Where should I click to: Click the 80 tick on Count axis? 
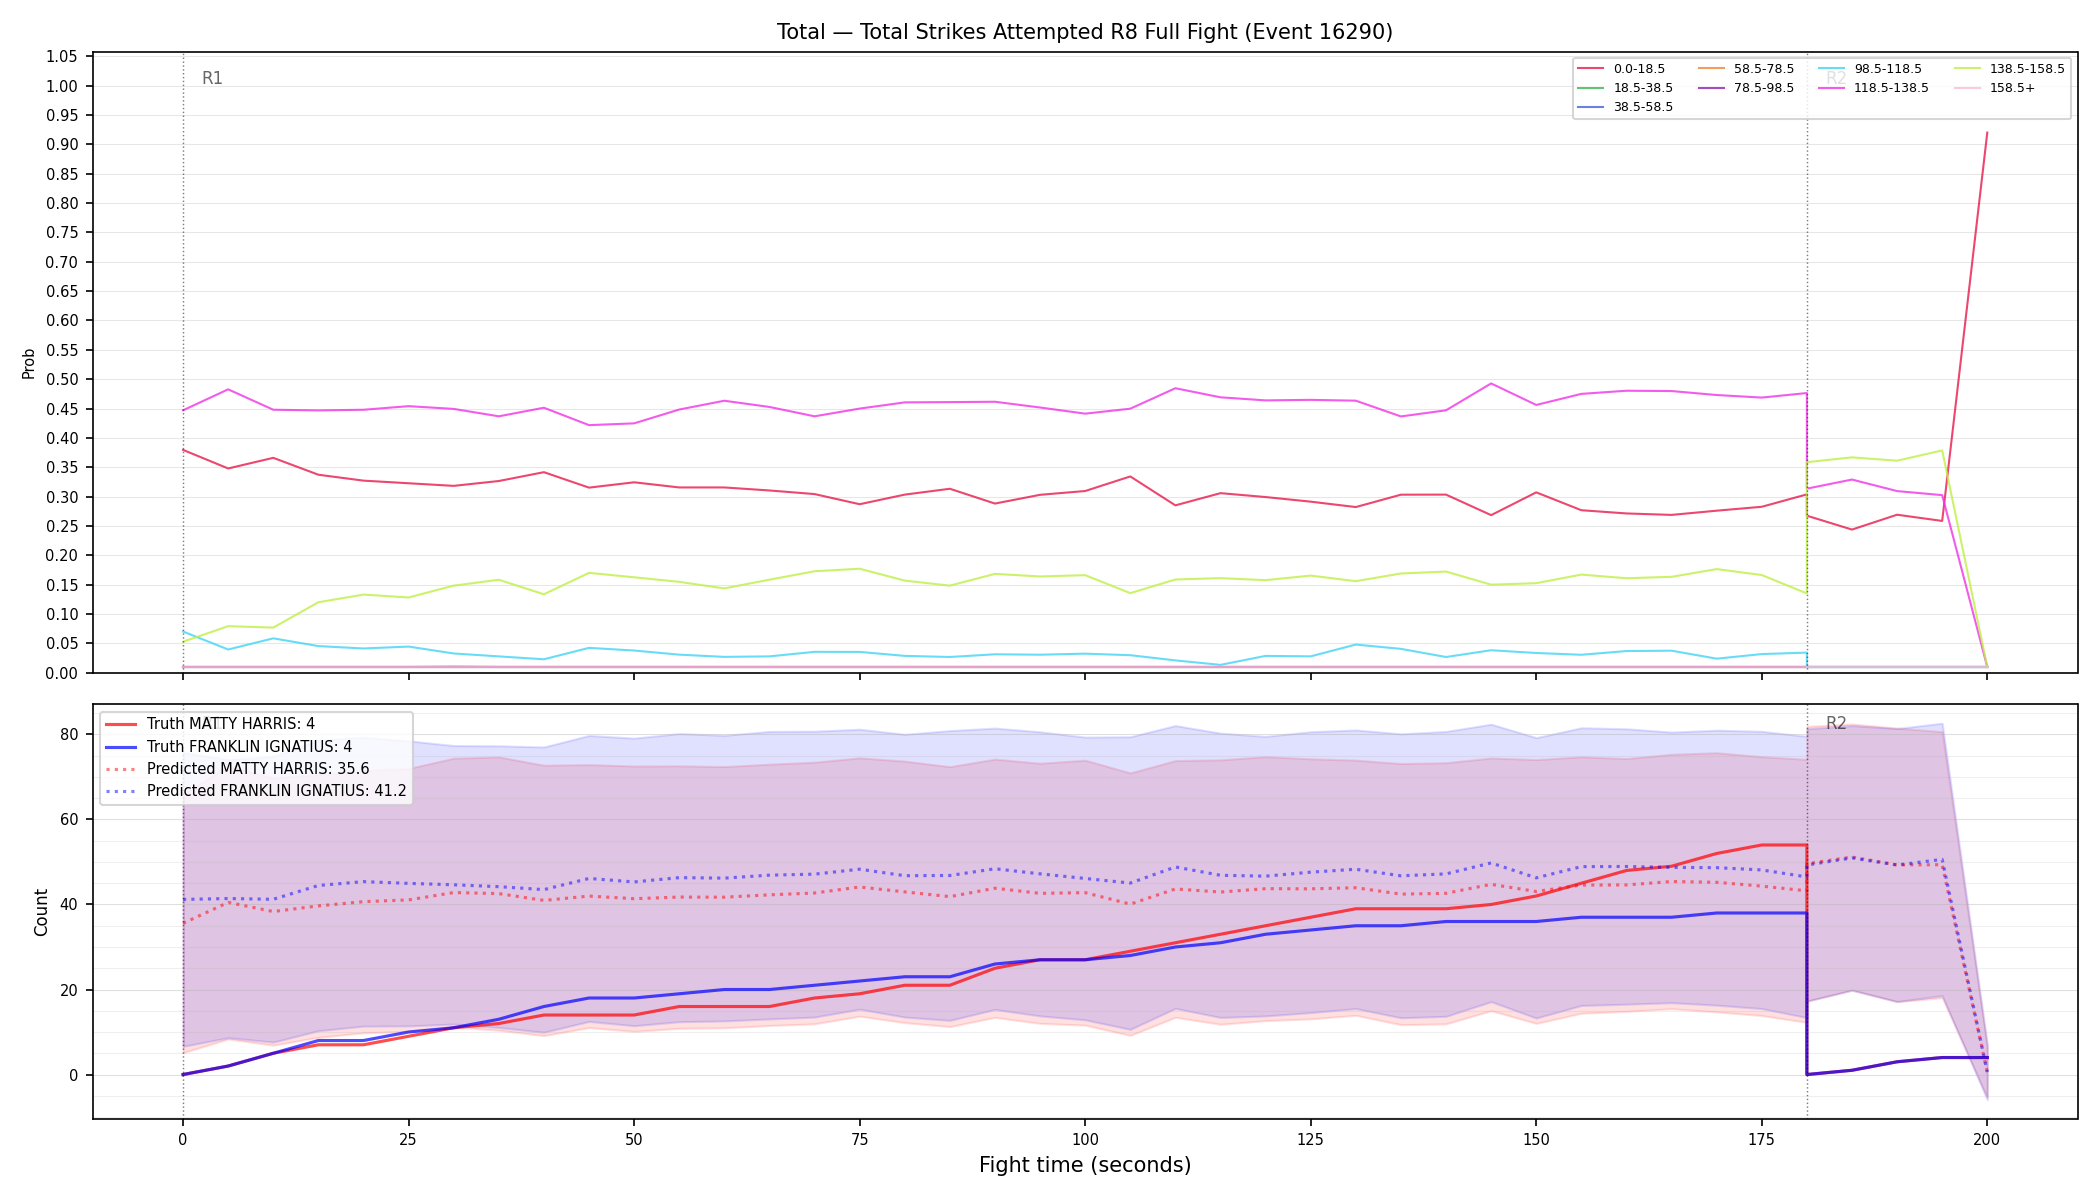pyautogui.click(x=69, y=734)
